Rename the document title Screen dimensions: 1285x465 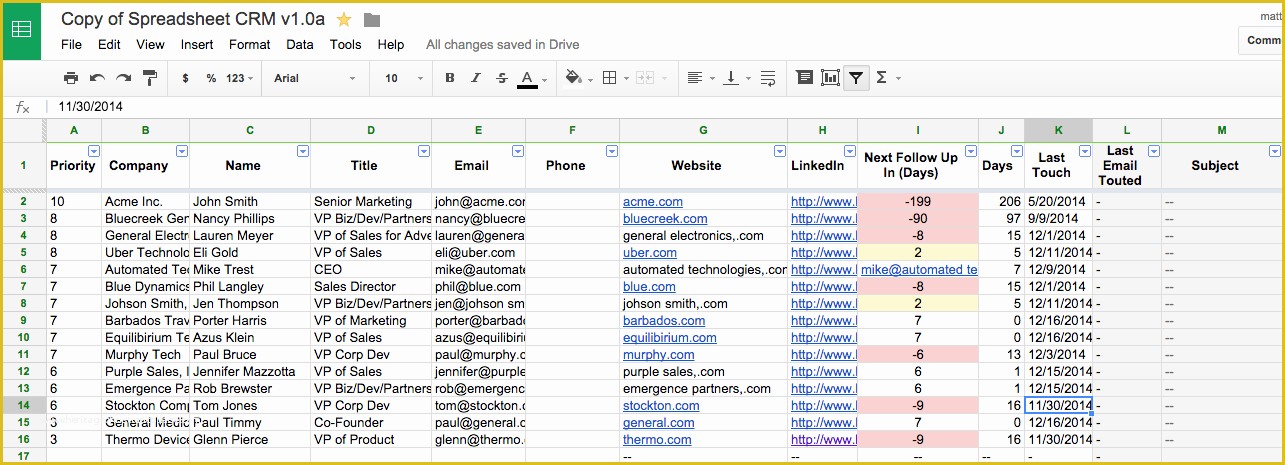pos(193,19)
